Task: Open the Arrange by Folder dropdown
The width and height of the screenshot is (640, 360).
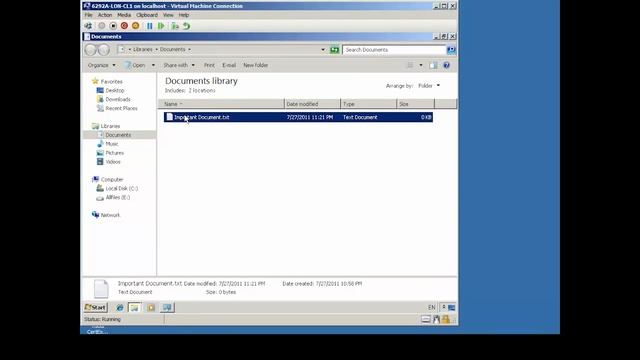Action: point(429,86)
